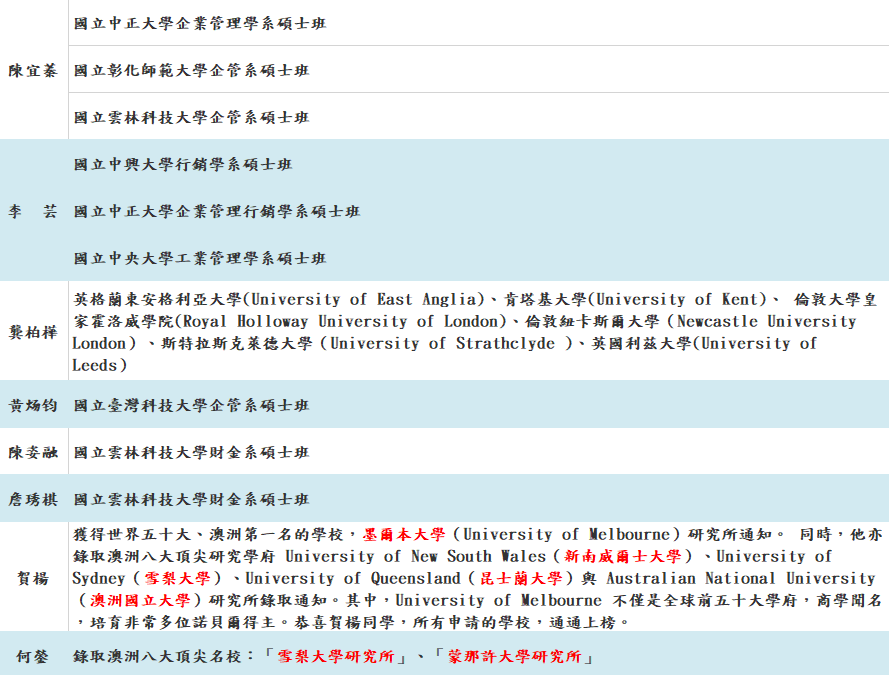Click the red text 雪梨大學 in 賀楊 row
Image resolution: width=889 pixels, height=675 pixels.
click(x=177, y=578)
